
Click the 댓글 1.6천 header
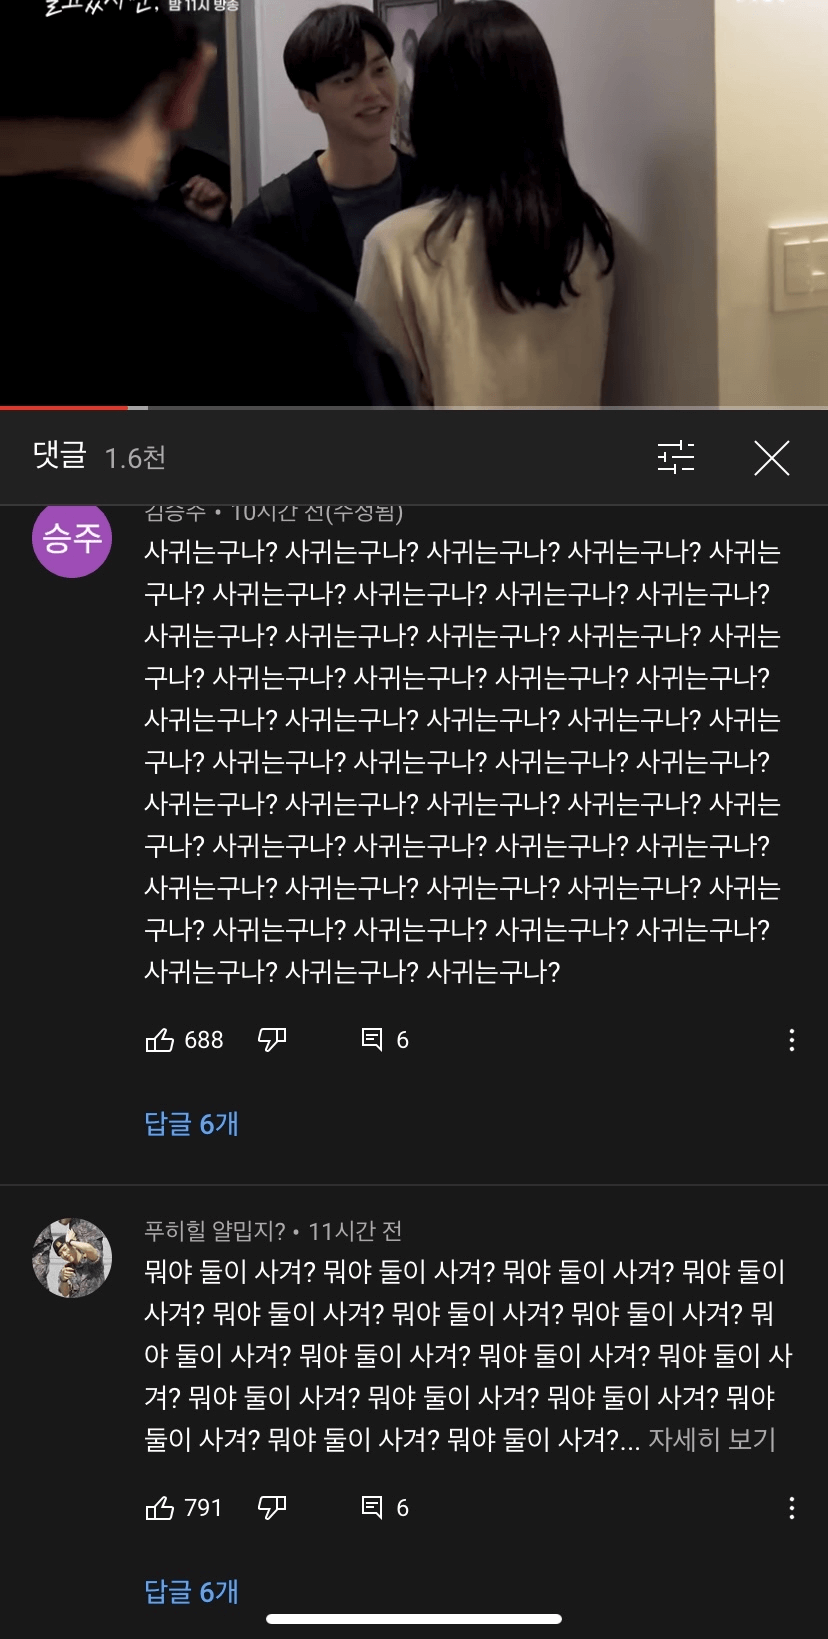pos(99,457)
